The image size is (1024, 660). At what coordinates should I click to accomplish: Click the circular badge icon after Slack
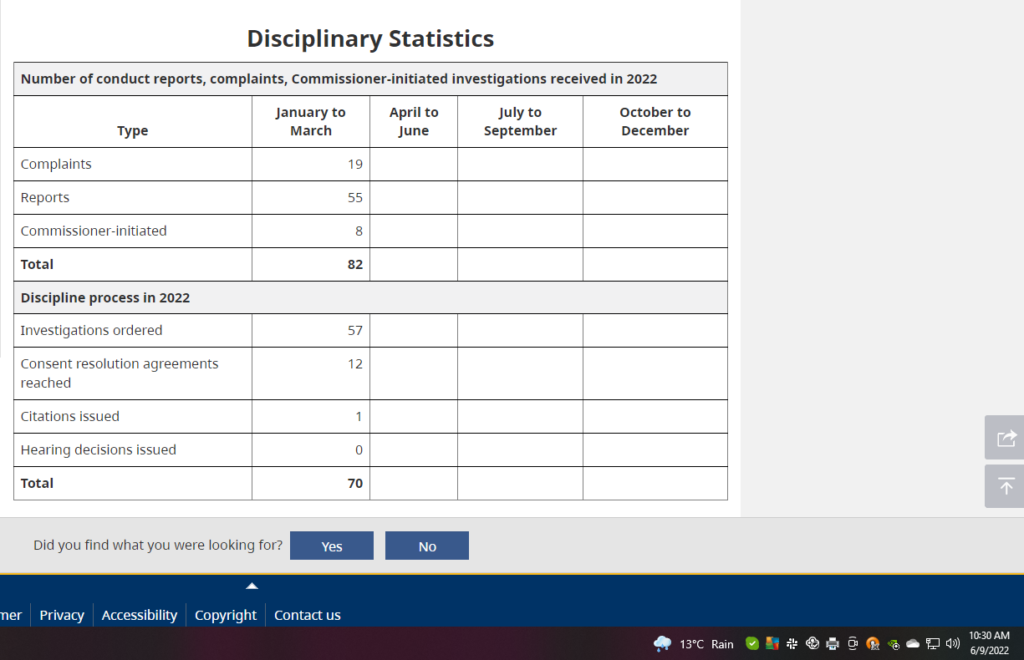(x=812, y=644)
